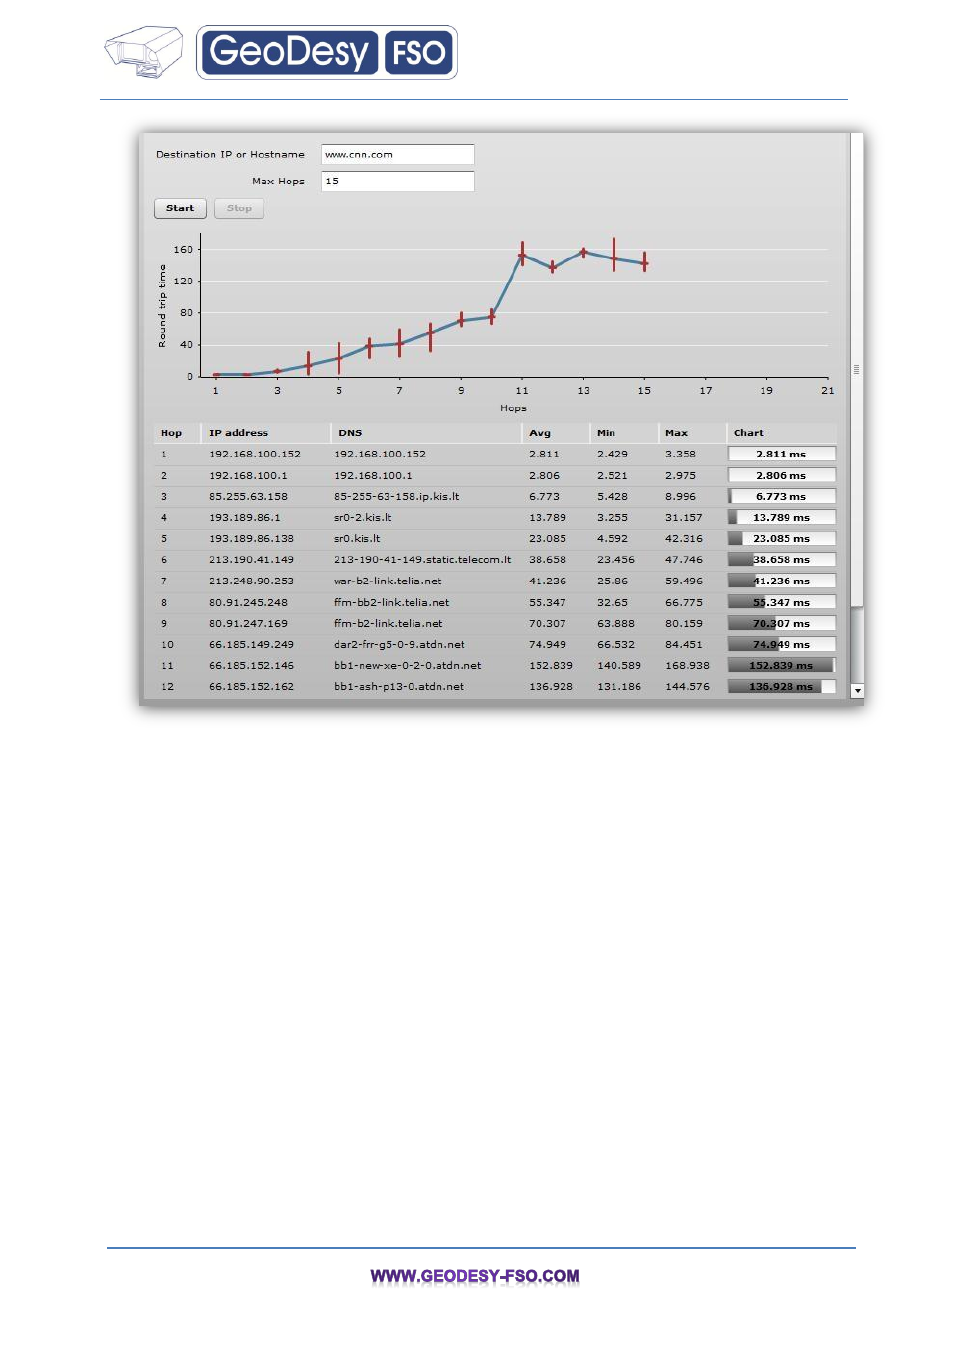954x1348 pixels.
Task: Click the GeoDesy FSO logo
Action: pos(327,52)
